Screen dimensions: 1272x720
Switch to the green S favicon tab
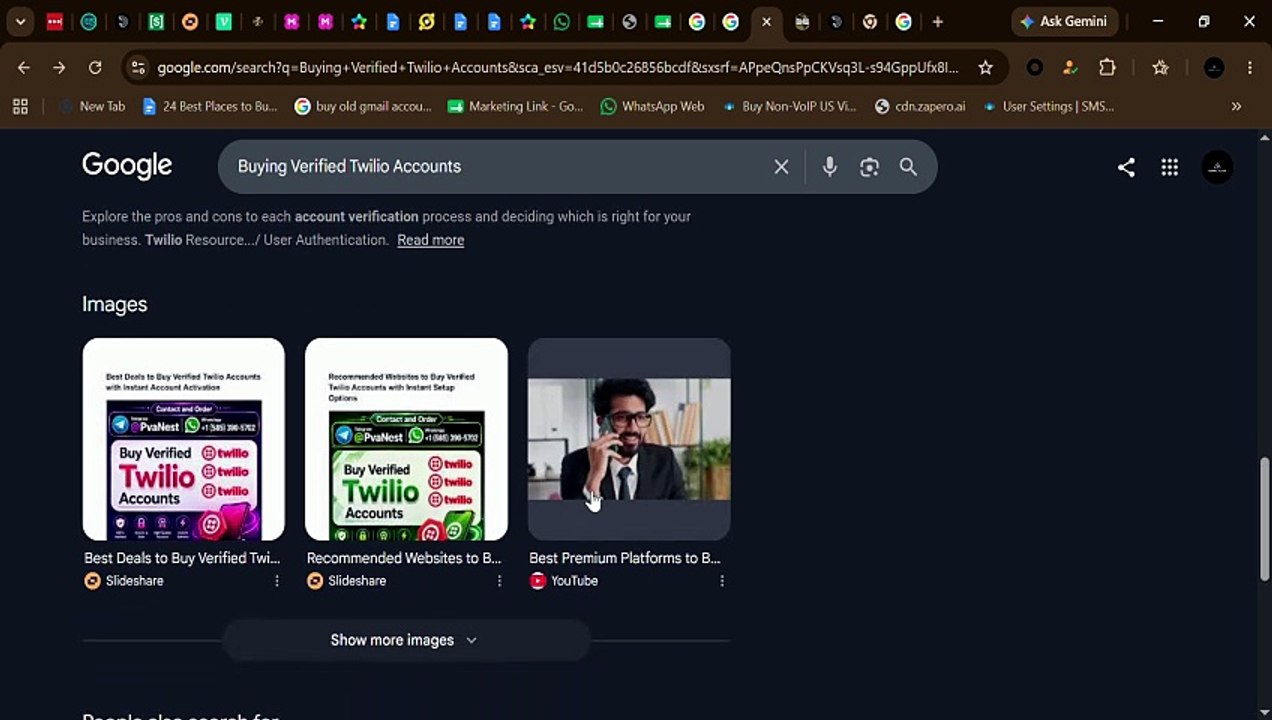pyautogui.click(x=156, y=22)
